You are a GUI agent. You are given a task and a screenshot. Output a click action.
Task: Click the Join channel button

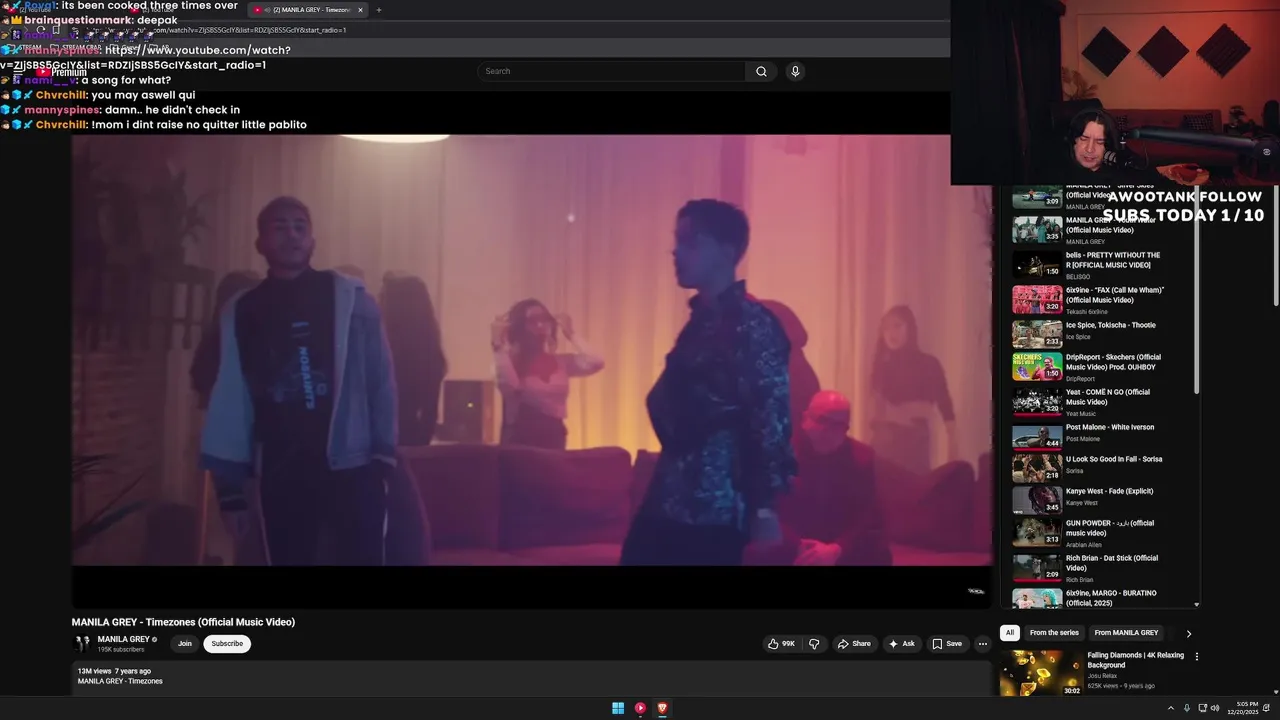coord(185,644)
